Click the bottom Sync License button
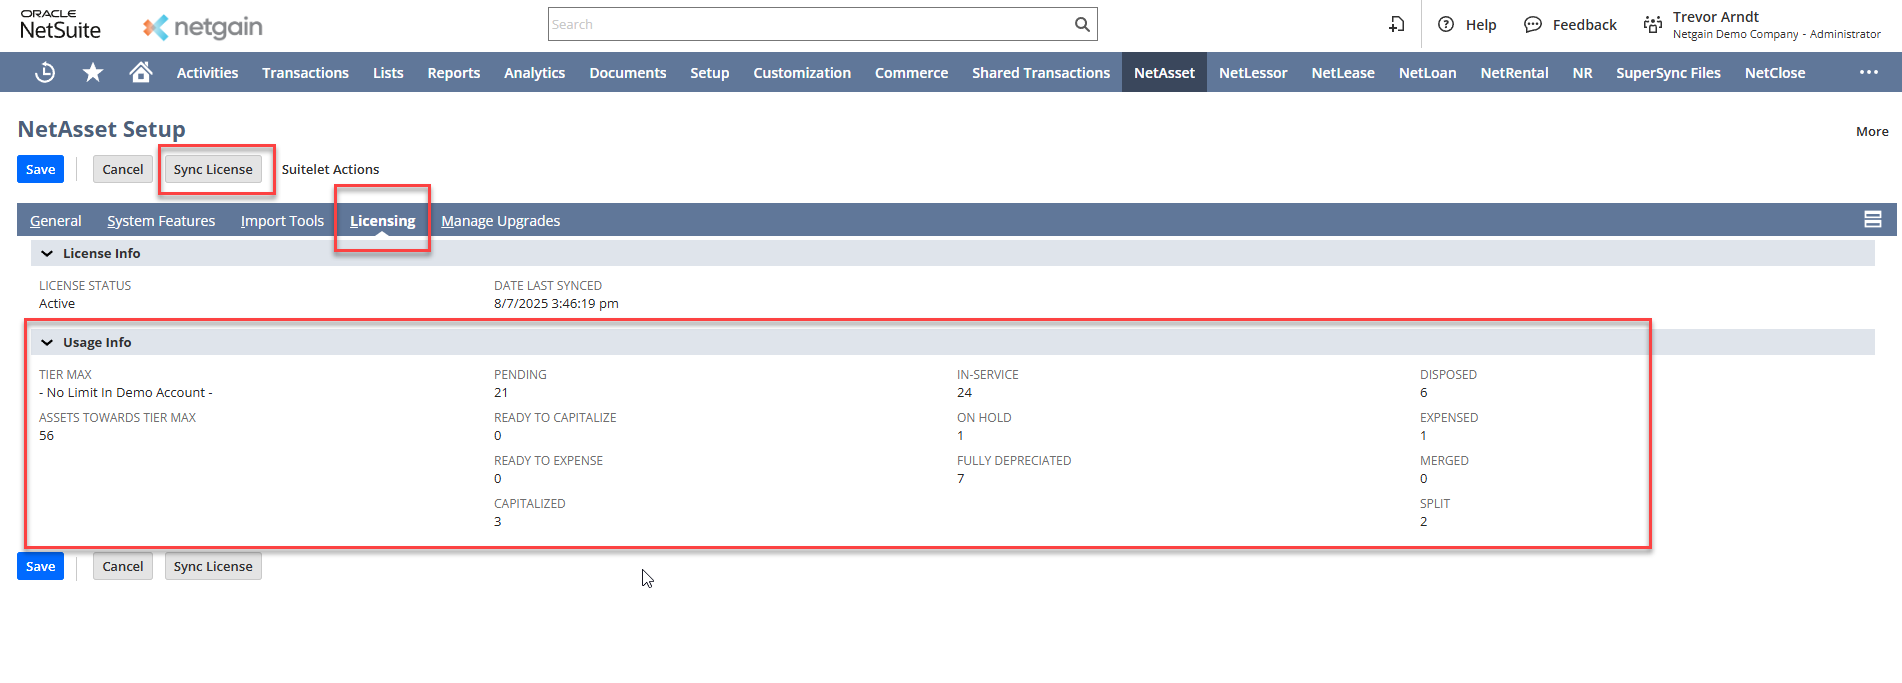The width and height of the screenshot is (1902, 683). pyautogui.click(x=213, y=566)
